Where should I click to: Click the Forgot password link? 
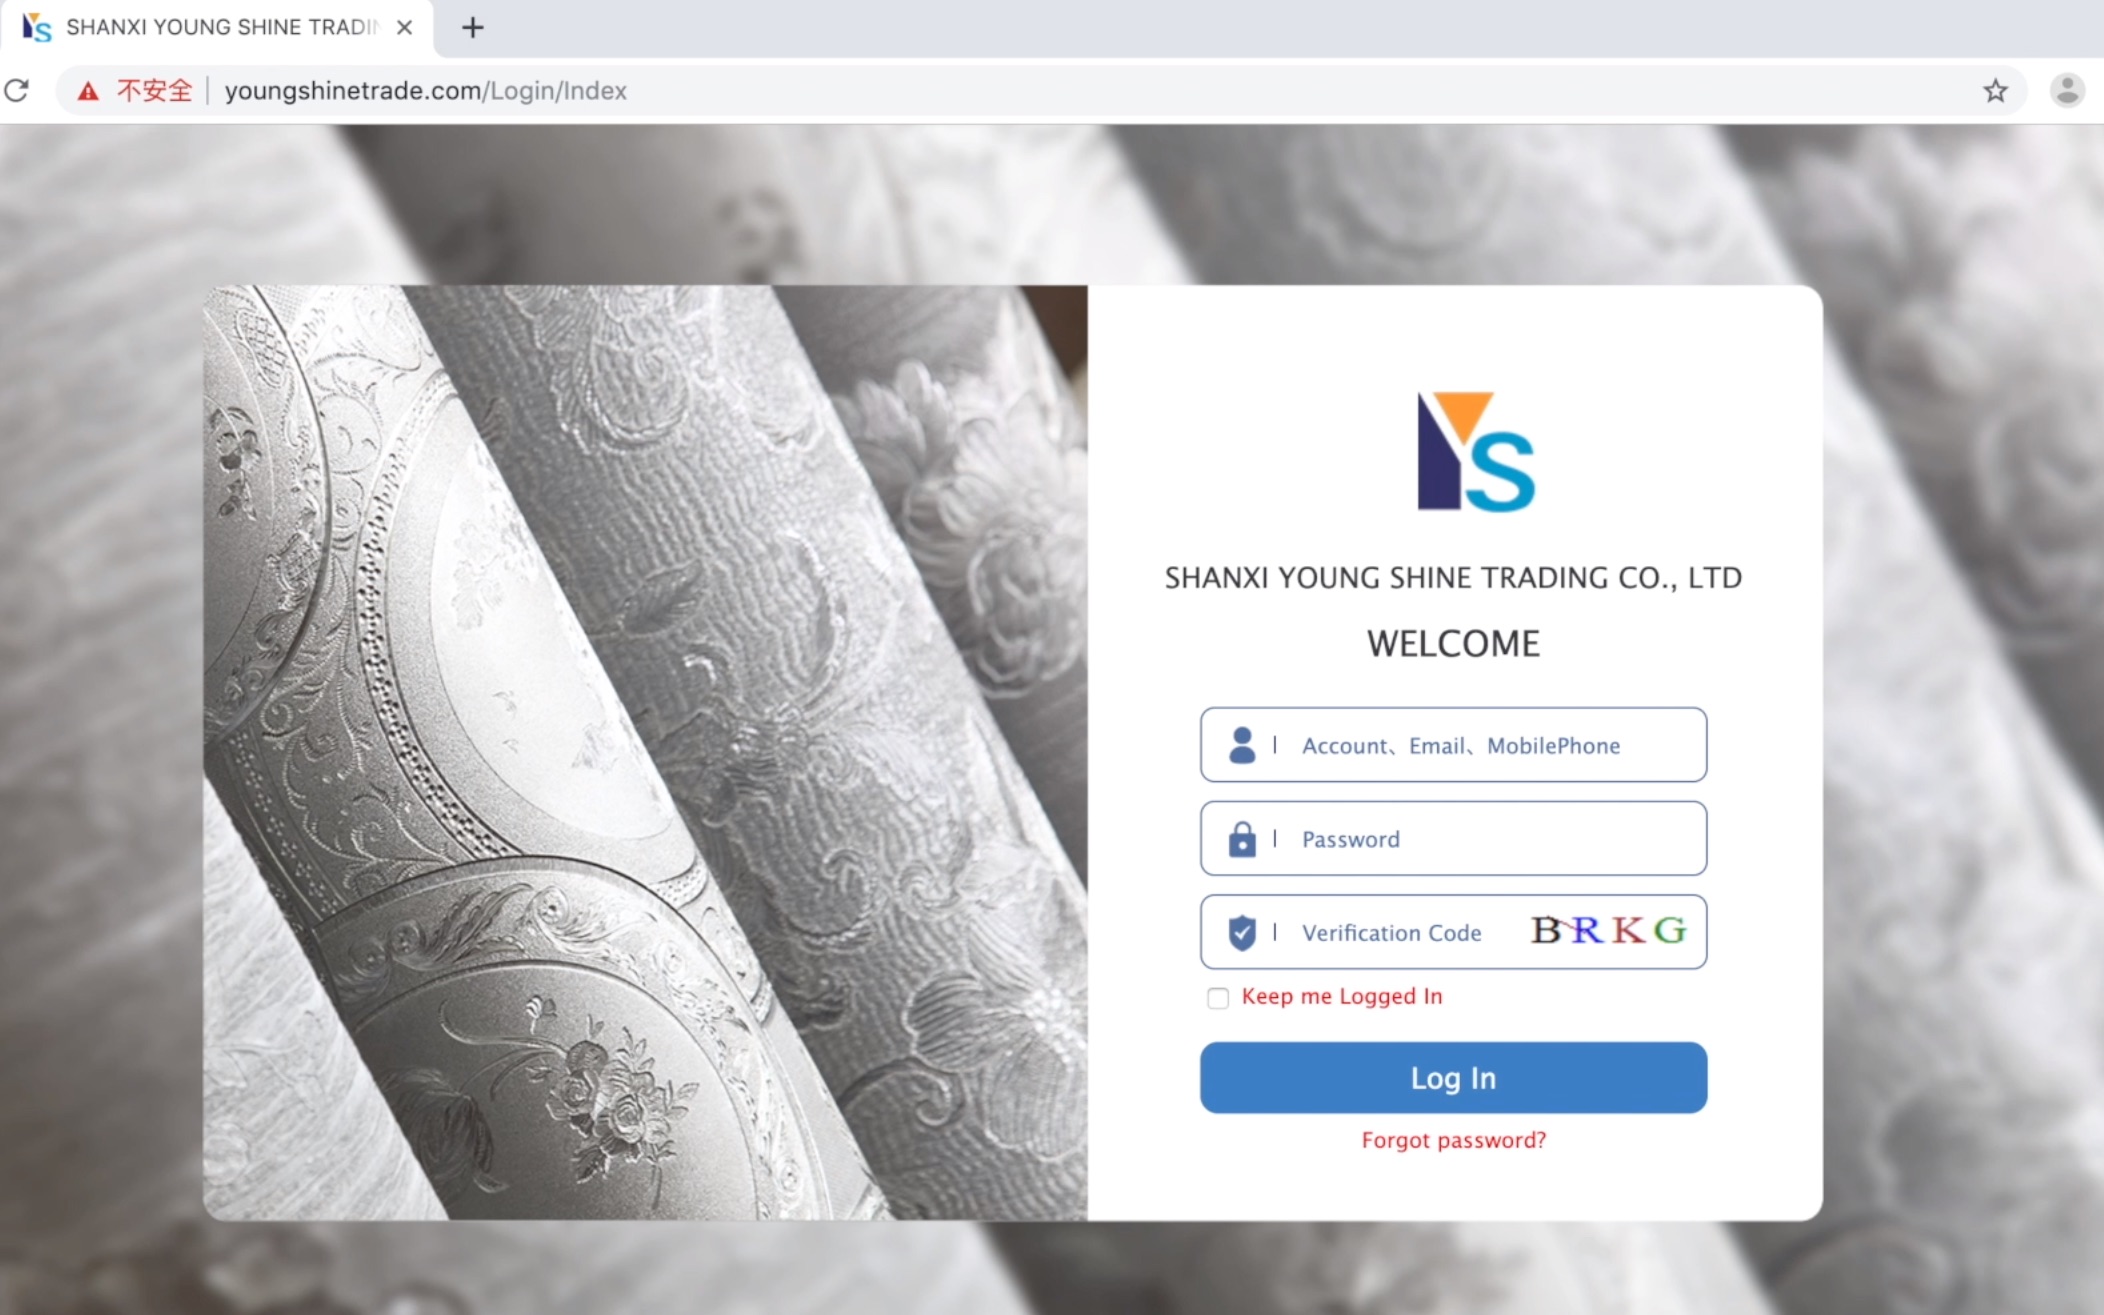click(1451, 1139)
